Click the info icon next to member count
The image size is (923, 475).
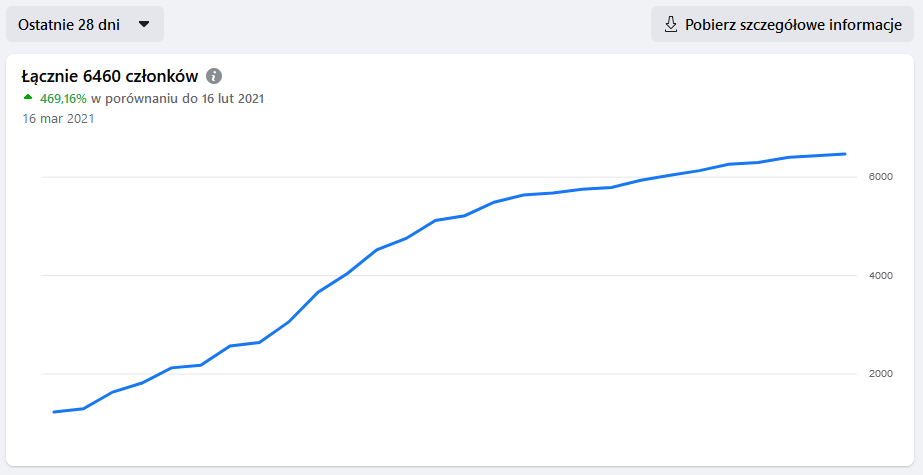point(214,76)
